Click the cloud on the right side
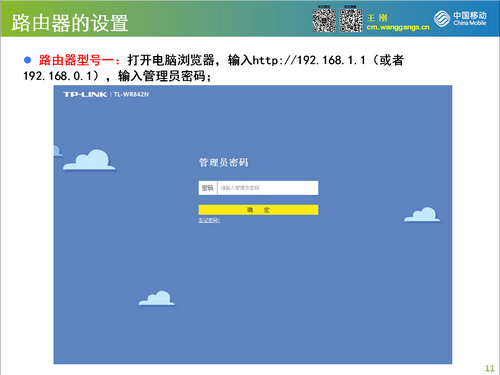 click(x=422, y=215)
